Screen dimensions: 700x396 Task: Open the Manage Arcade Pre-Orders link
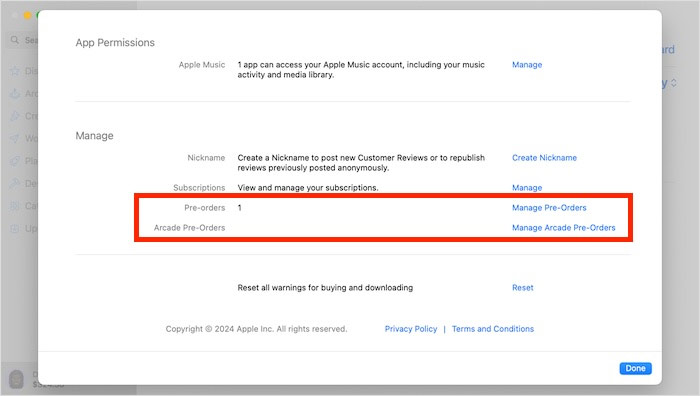[563, 228]
